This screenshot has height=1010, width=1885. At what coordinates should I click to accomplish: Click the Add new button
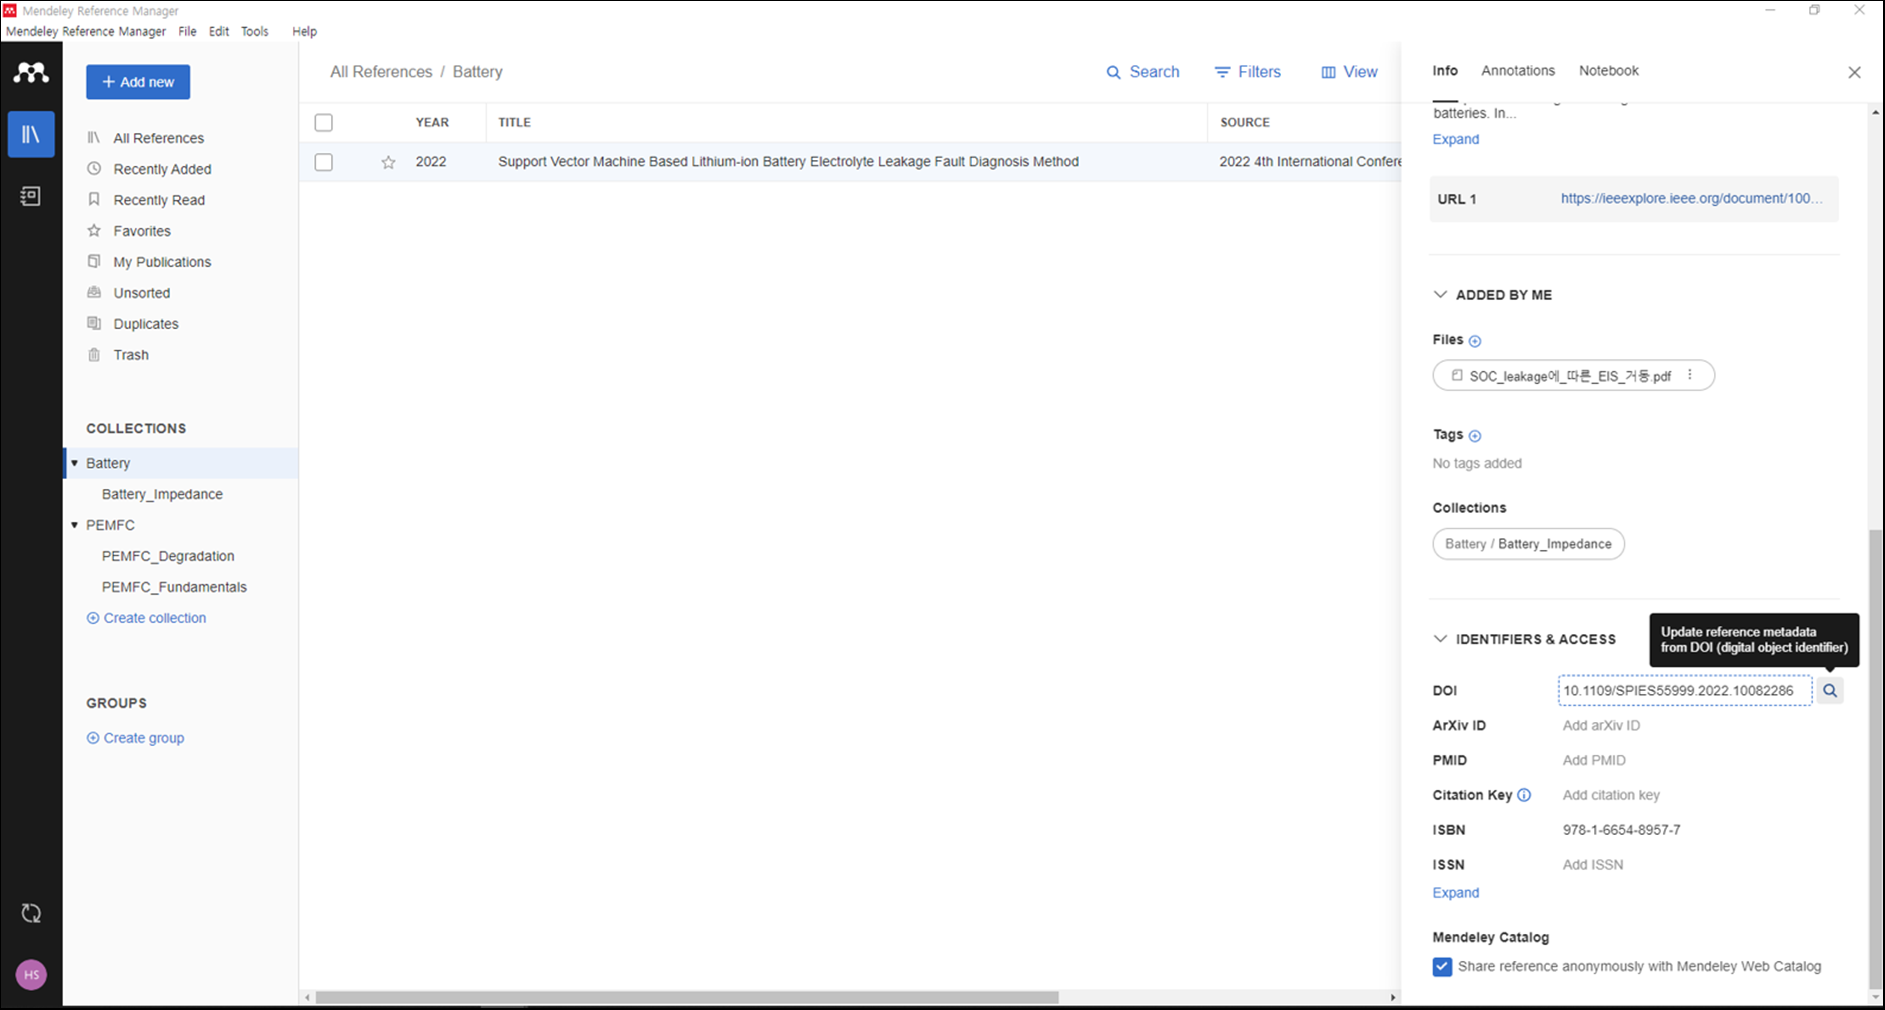[138, 82]
